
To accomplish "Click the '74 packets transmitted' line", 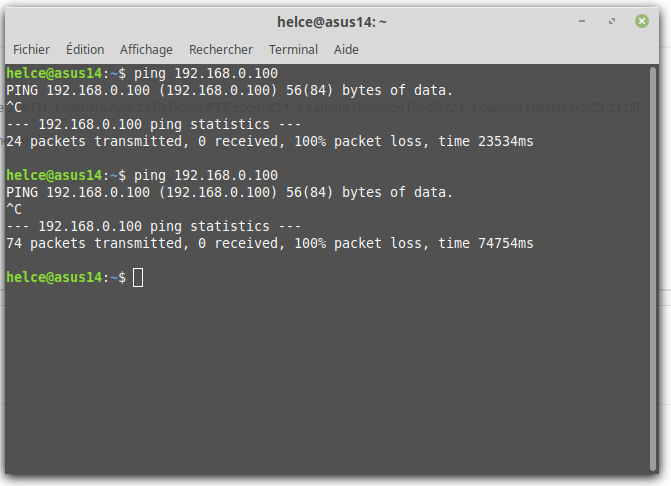I will pyautogui.click(x=270, y=243).
